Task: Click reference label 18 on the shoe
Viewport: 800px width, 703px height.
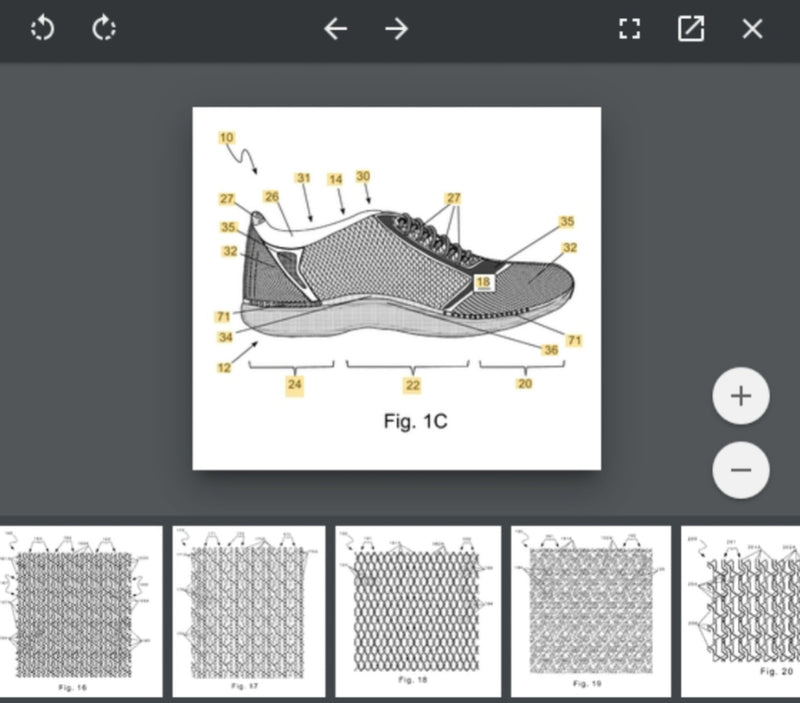Action: point(482,282)
